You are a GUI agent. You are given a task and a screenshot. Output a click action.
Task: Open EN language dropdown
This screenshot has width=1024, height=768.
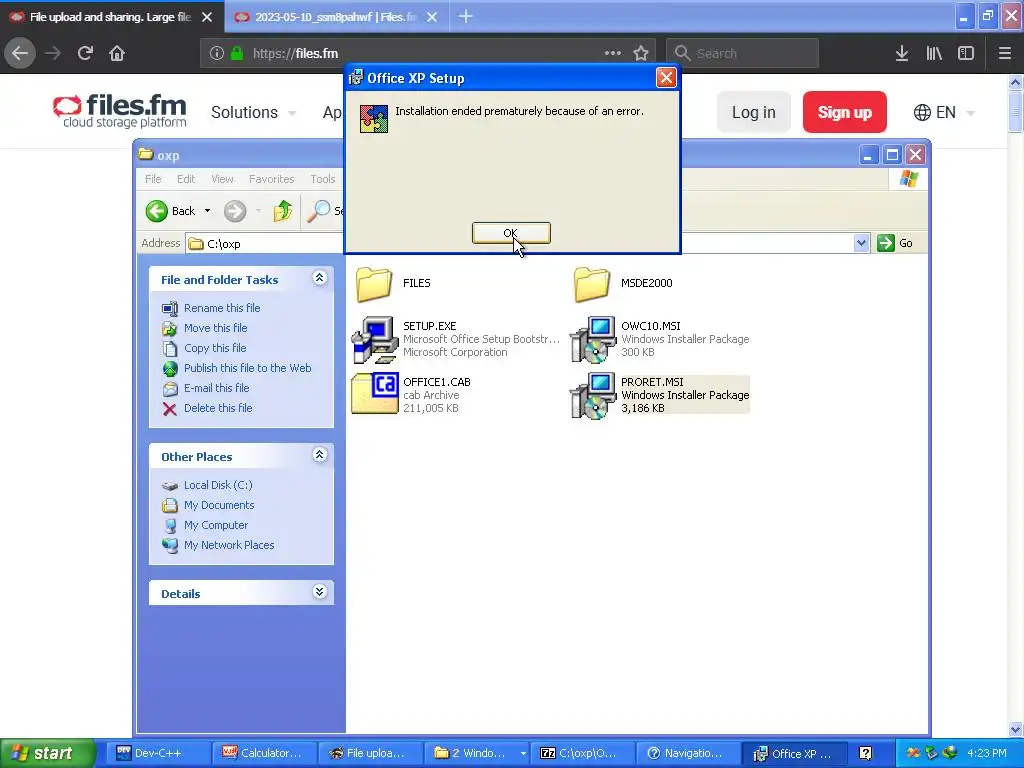[x=944, y=112]
